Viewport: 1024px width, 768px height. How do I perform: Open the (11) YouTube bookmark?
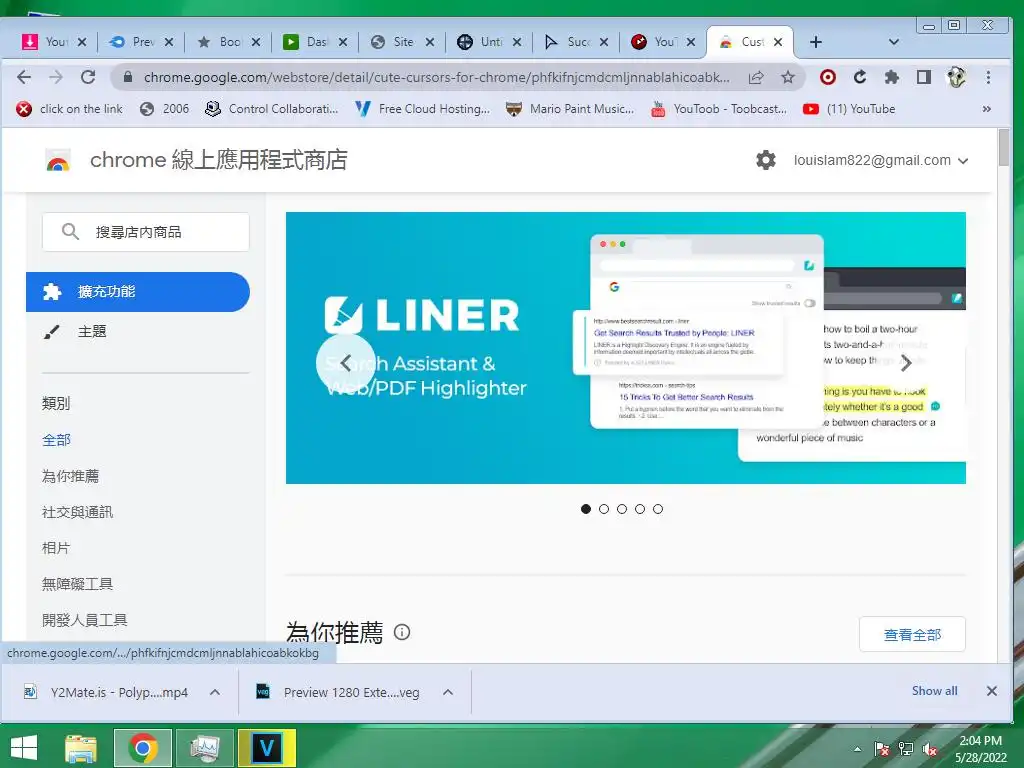tap(849, 109)
